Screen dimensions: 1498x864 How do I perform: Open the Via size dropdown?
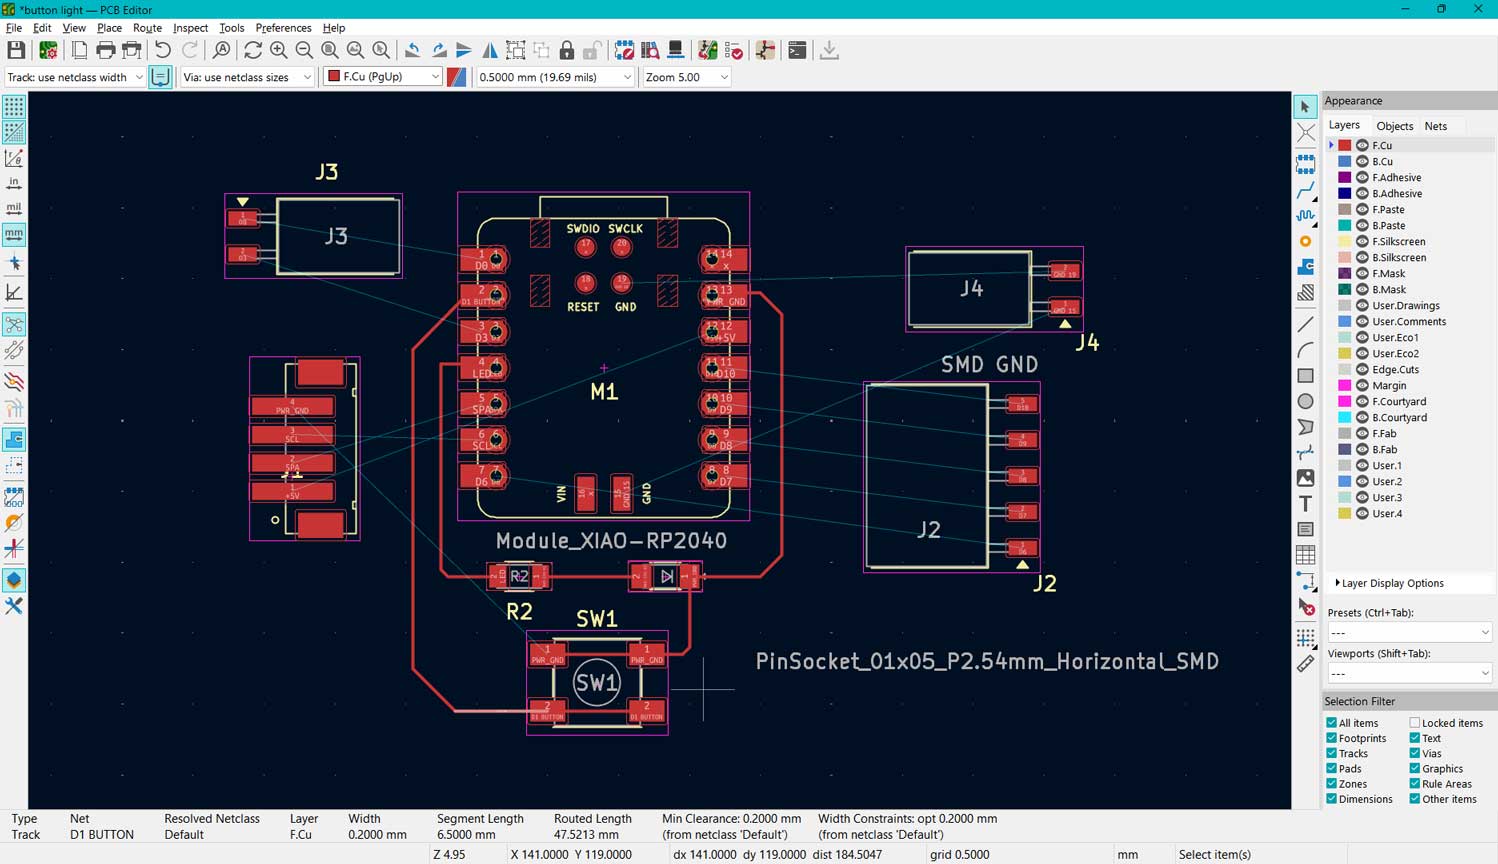247,77
